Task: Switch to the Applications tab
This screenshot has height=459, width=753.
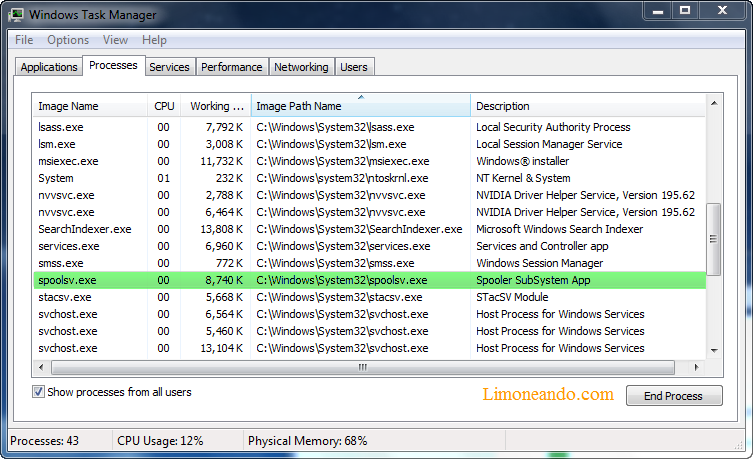Action: tap(49, 67)
